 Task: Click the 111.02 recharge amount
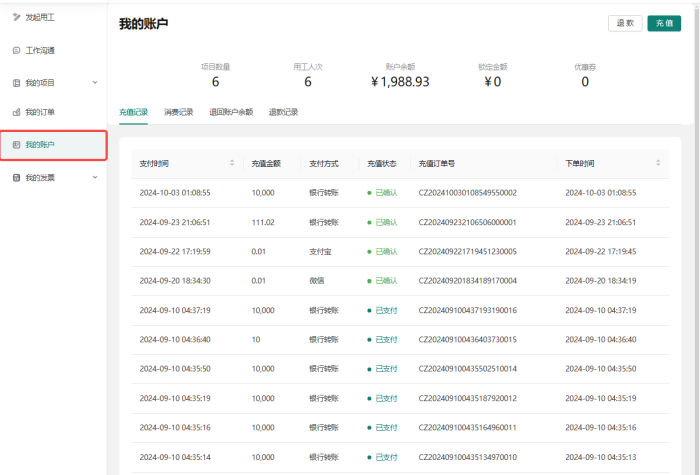coord(263,222)
